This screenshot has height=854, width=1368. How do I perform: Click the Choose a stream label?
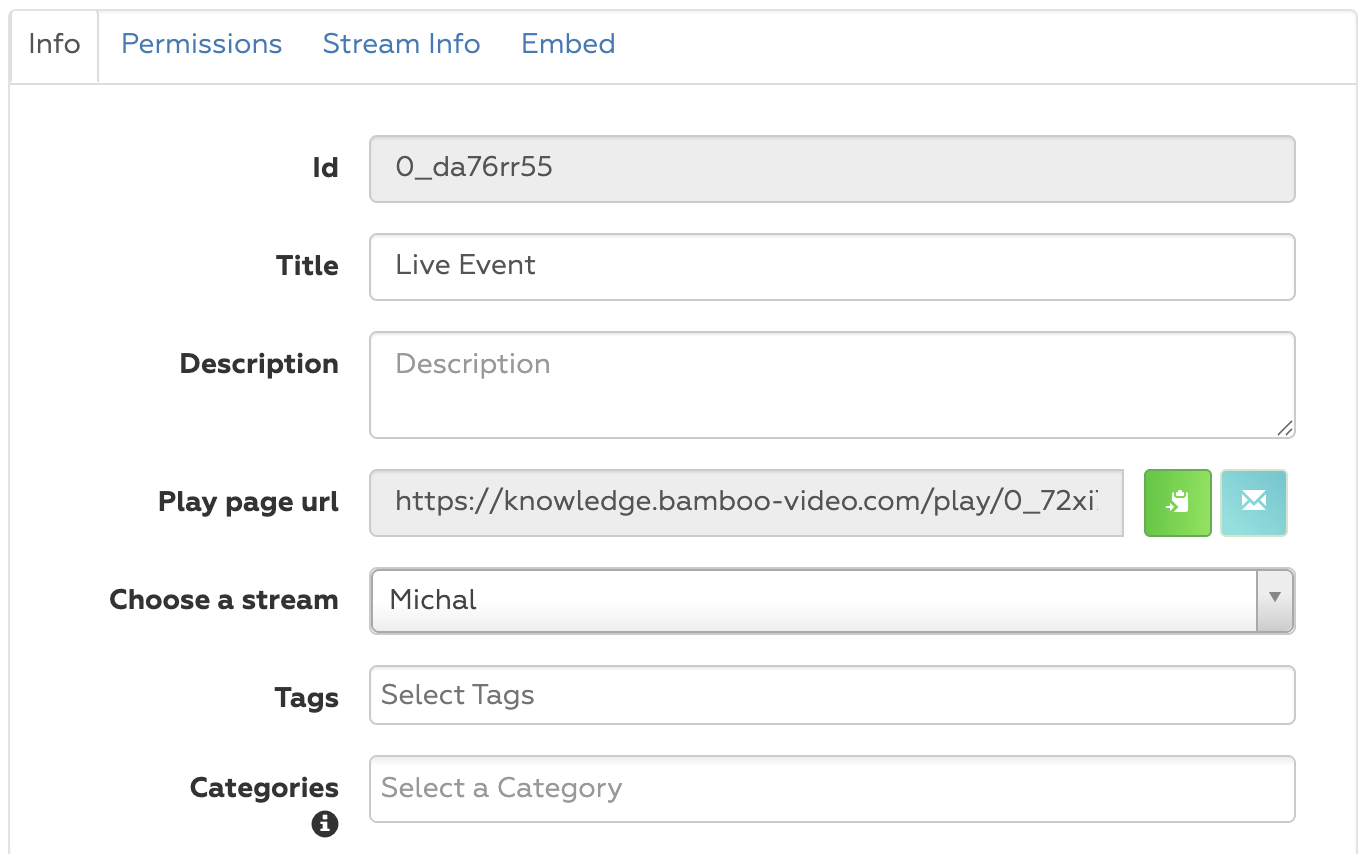tap(223, 600)
